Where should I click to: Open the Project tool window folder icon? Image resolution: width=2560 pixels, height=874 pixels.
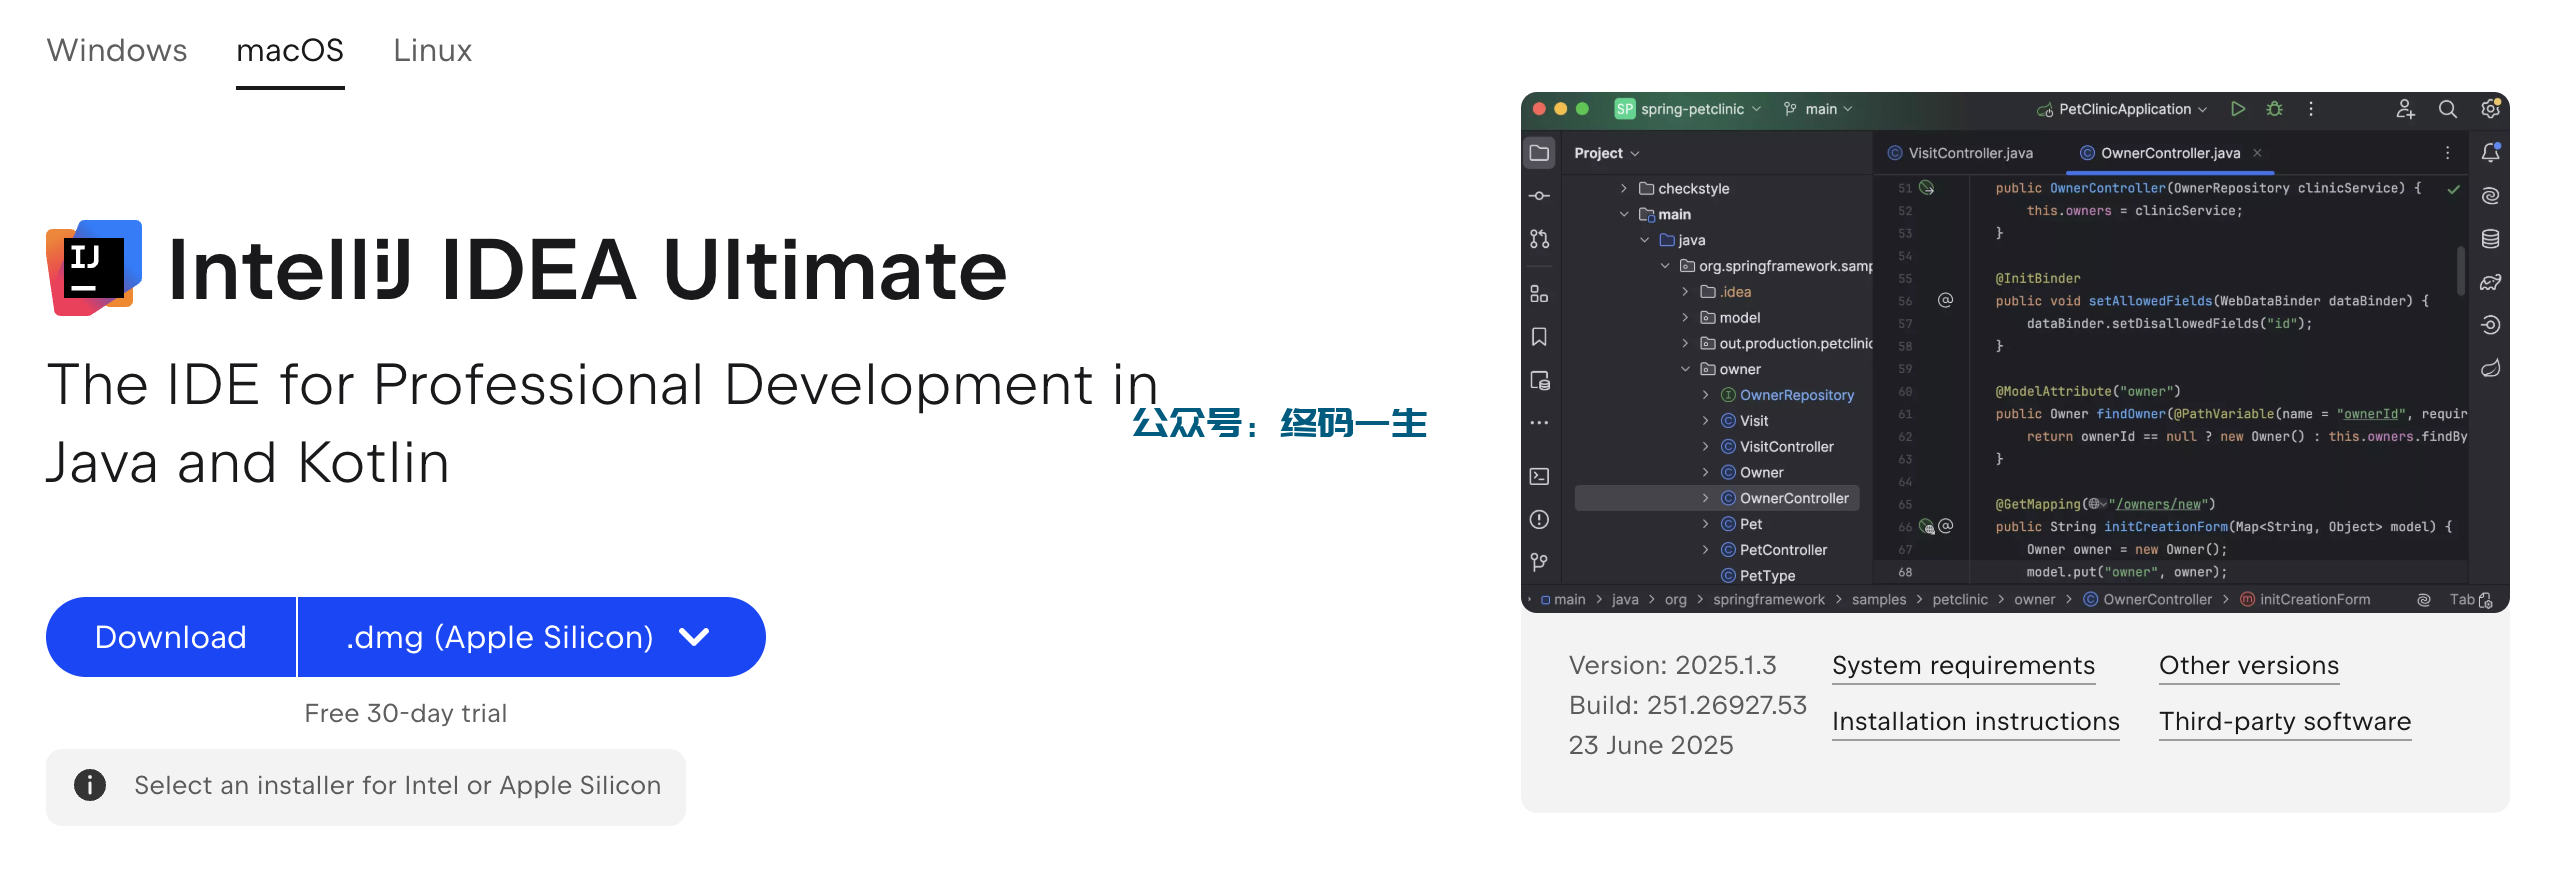[x=1540, y=153]
